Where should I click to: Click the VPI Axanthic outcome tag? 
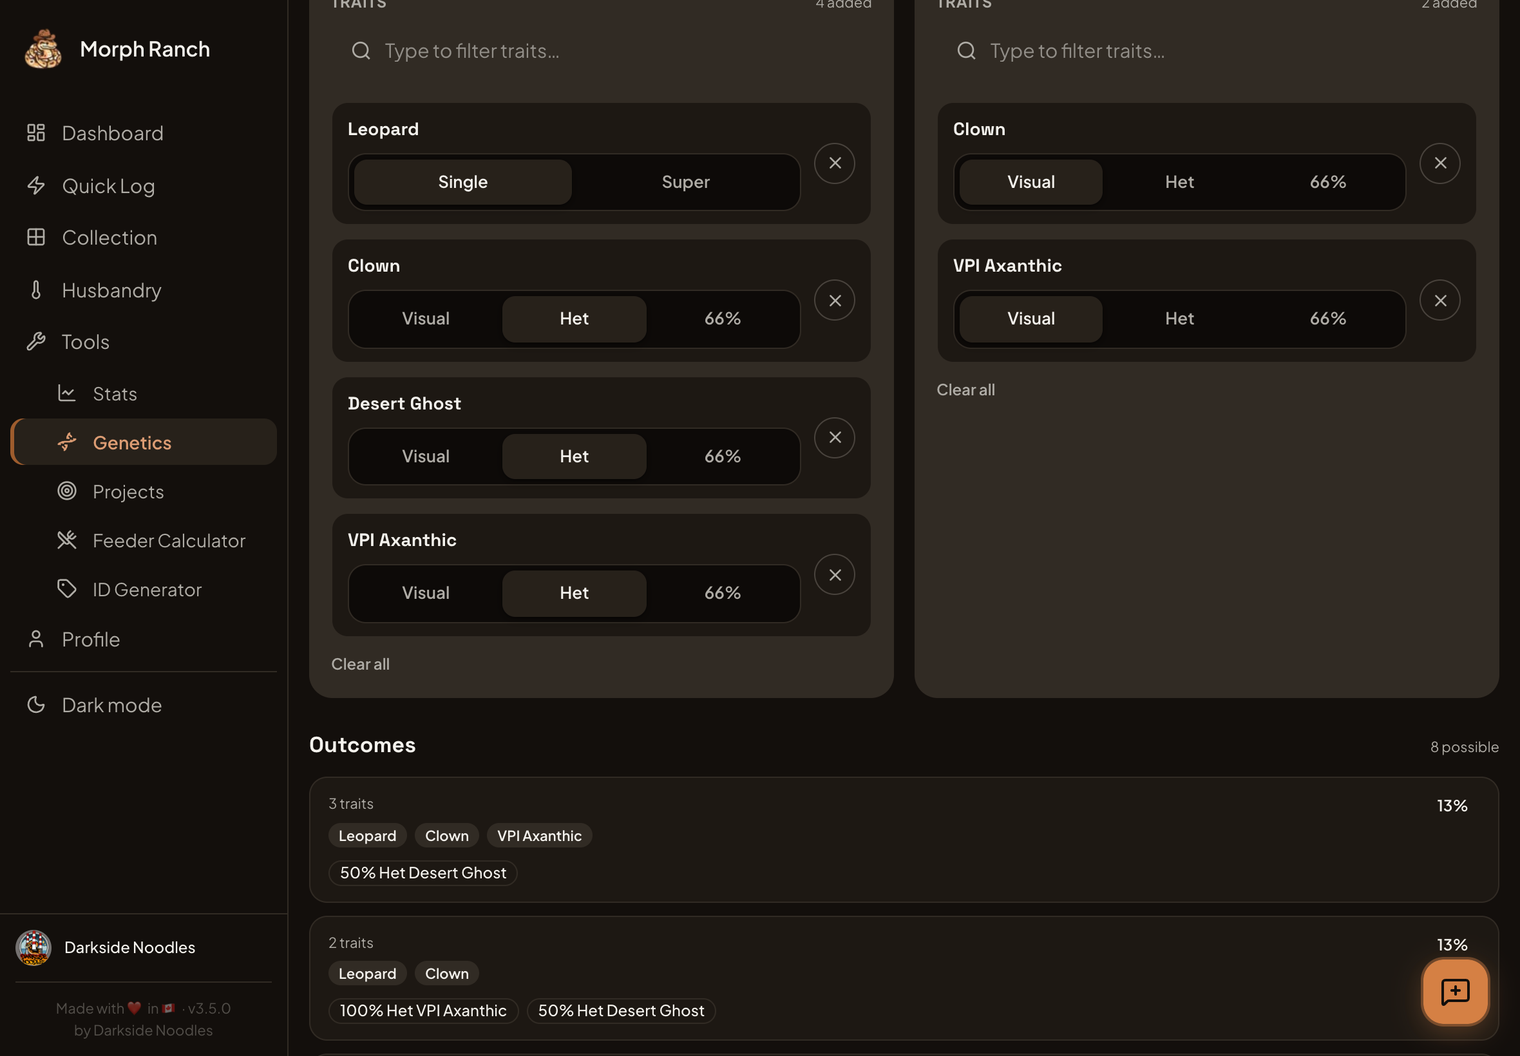point(539,836)
